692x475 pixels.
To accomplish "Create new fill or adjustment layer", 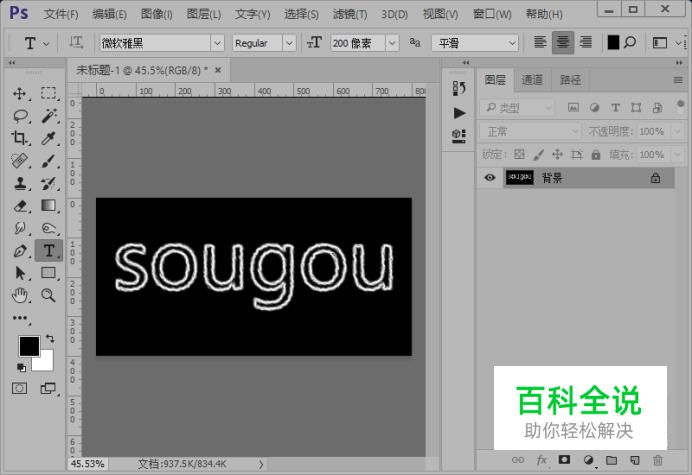I will click(588, 460).
